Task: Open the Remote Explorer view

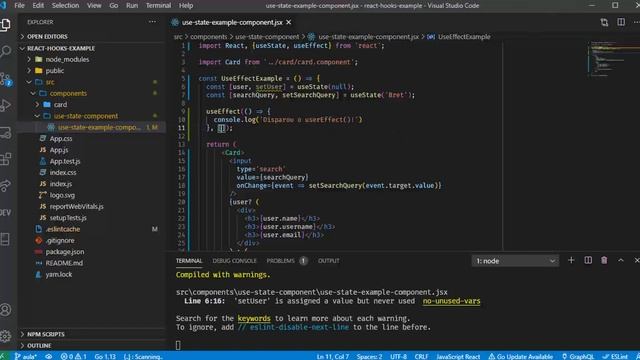Action: click(6, 132)
